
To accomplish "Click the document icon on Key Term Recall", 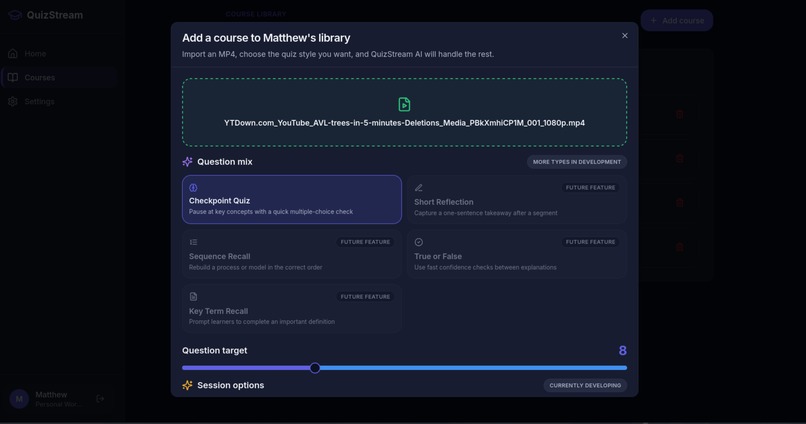I will pyautogui.click(x=193, y=297).
